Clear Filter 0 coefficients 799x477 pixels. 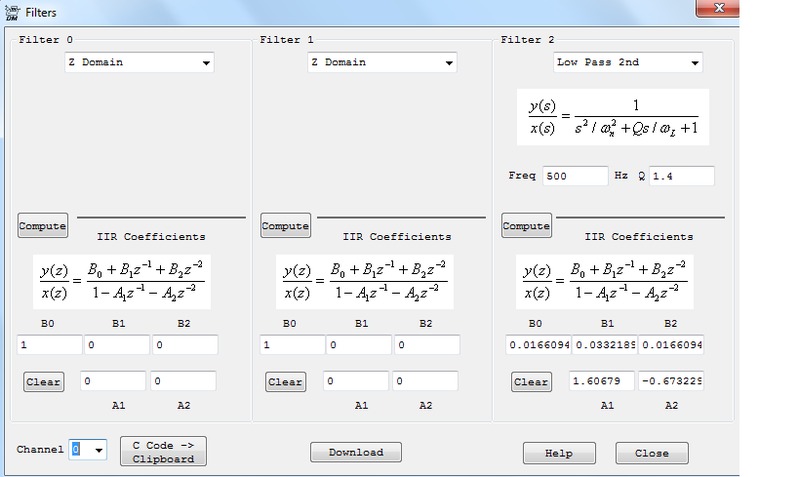coord(42,382)
